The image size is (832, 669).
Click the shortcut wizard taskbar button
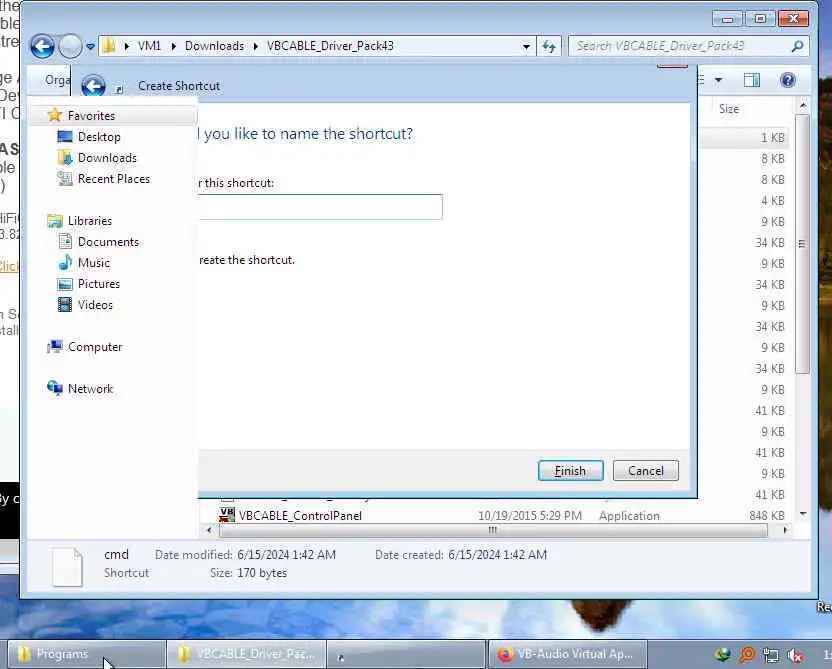click(x=406, y=655)
